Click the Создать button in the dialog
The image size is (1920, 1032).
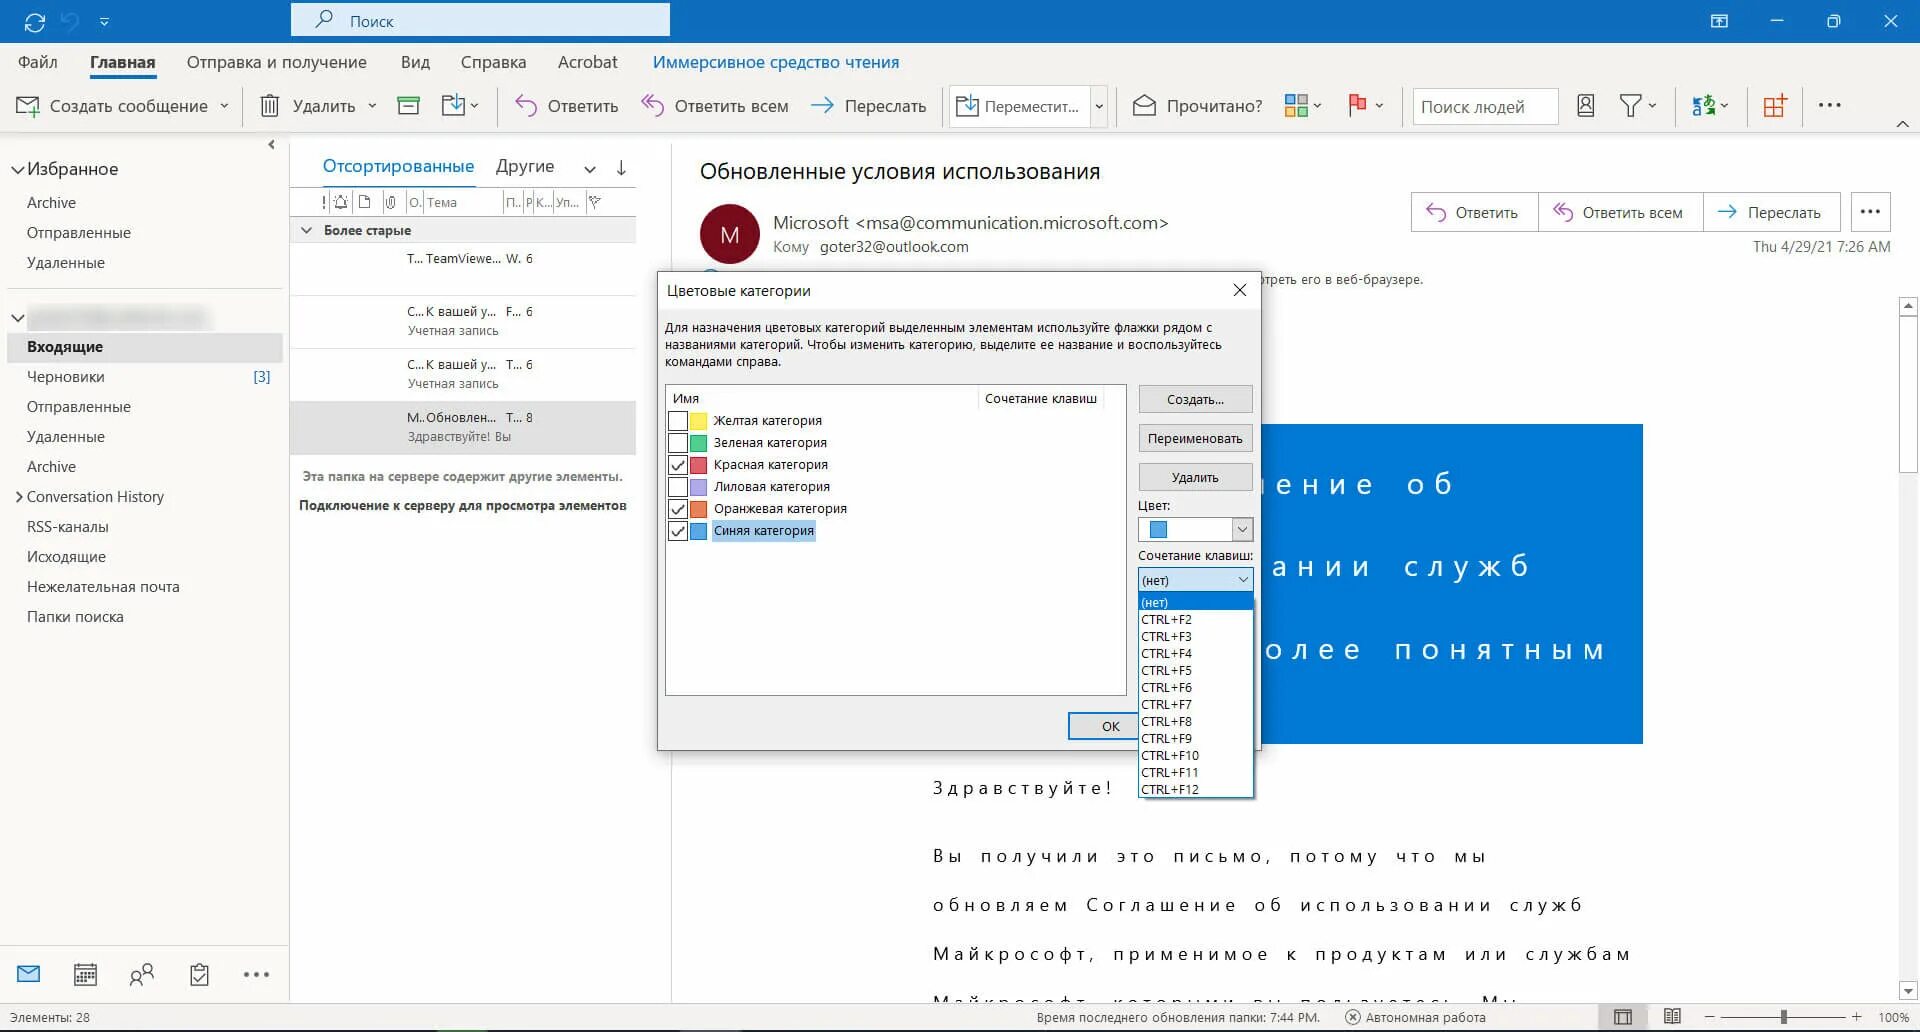tap(1195, 398)
